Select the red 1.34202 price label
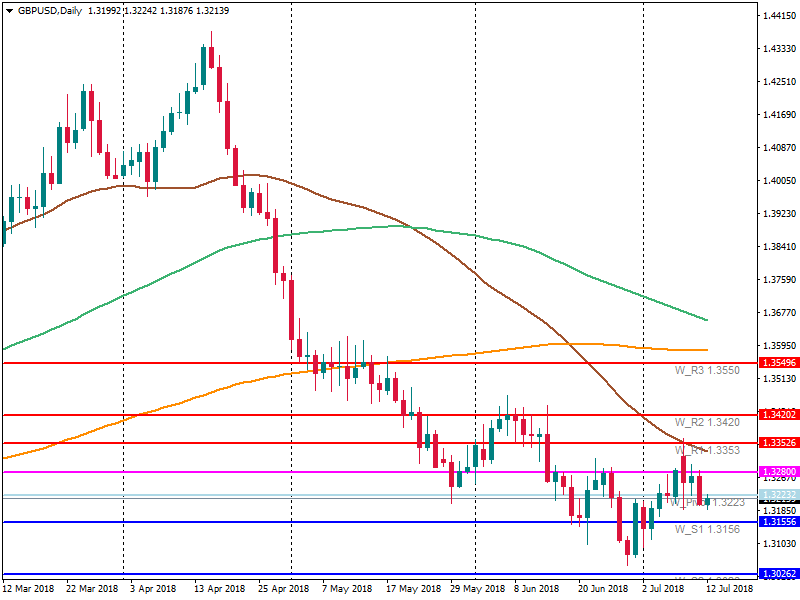 point(777,414)
